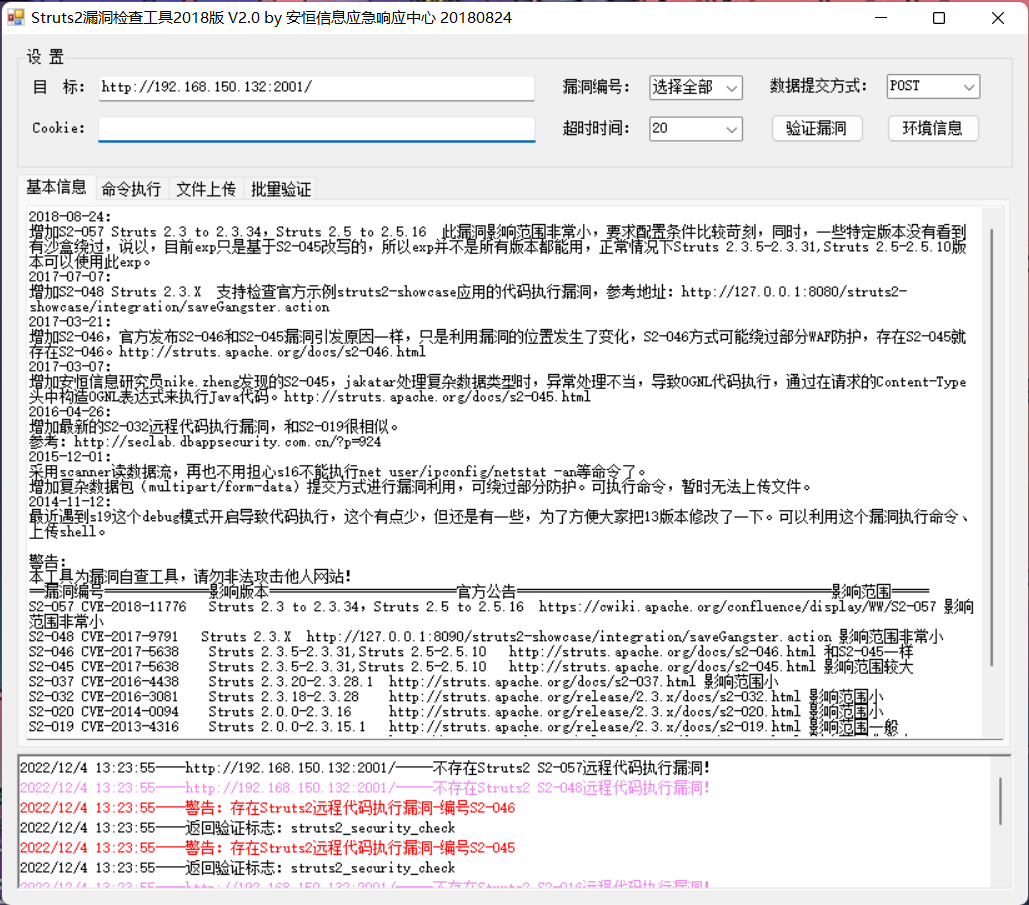Click the 环境信息 button
Image resolution: width=1029 pixels, height=905 pixels.
pos(933,128)
